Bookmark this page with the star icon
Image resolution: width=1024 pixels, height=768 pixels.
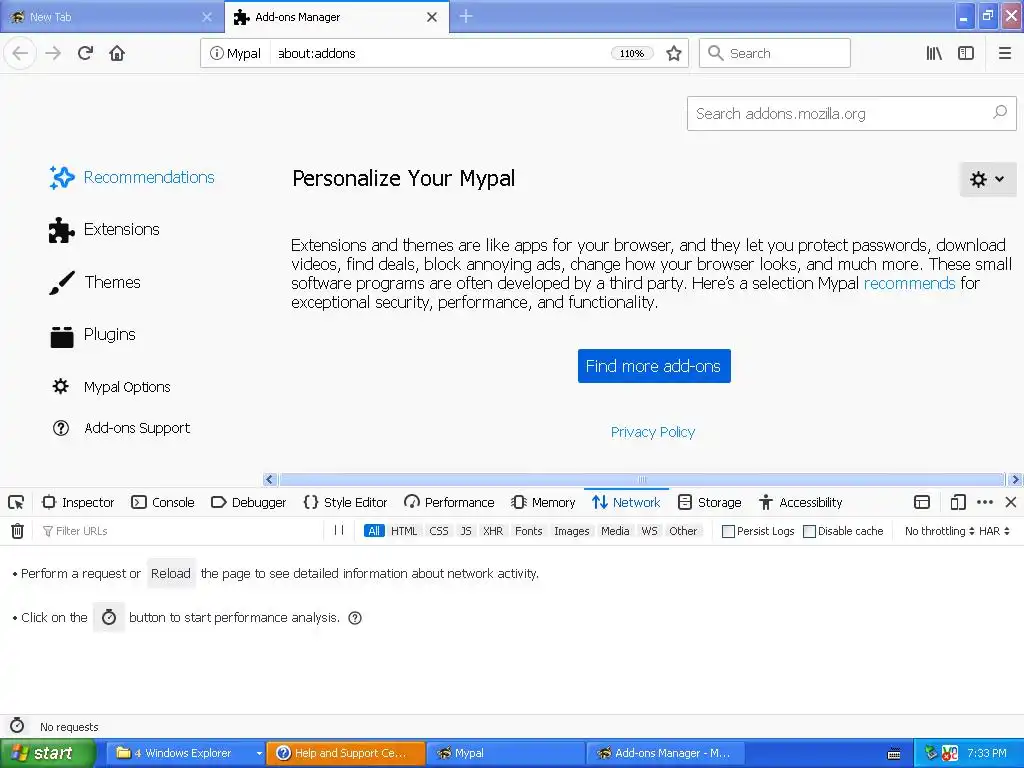click(673, 53)
